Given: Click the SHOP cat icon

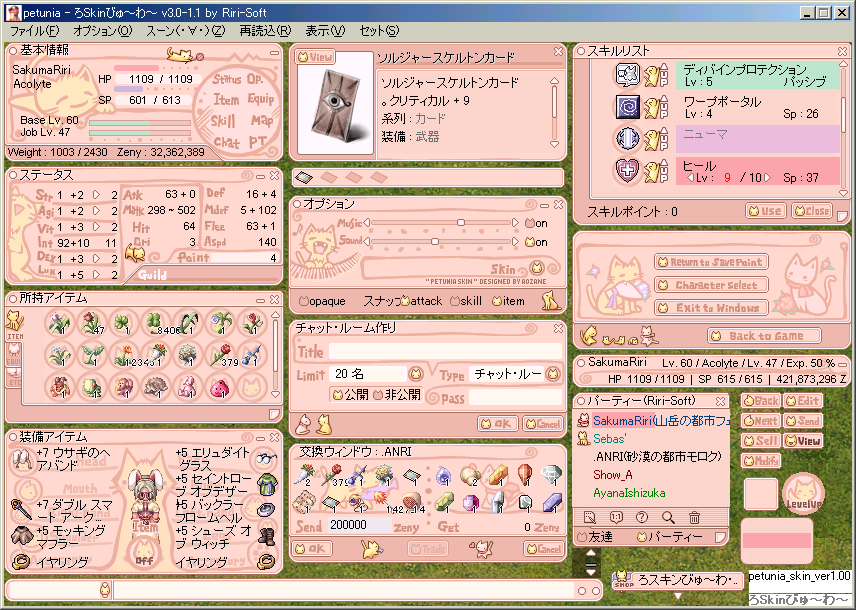Looking at the screenshot, I should point(623,579).
